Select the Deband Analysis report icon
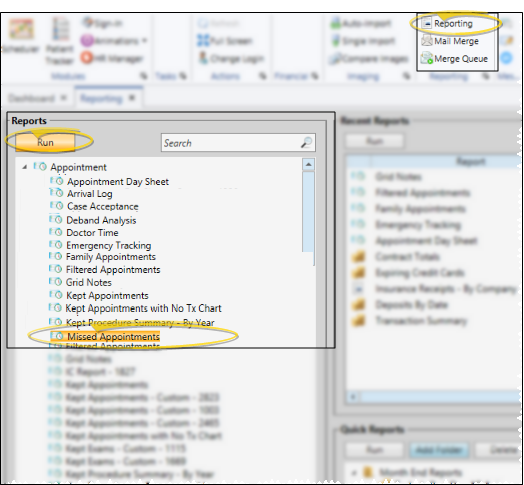 (x=56, y=220)
